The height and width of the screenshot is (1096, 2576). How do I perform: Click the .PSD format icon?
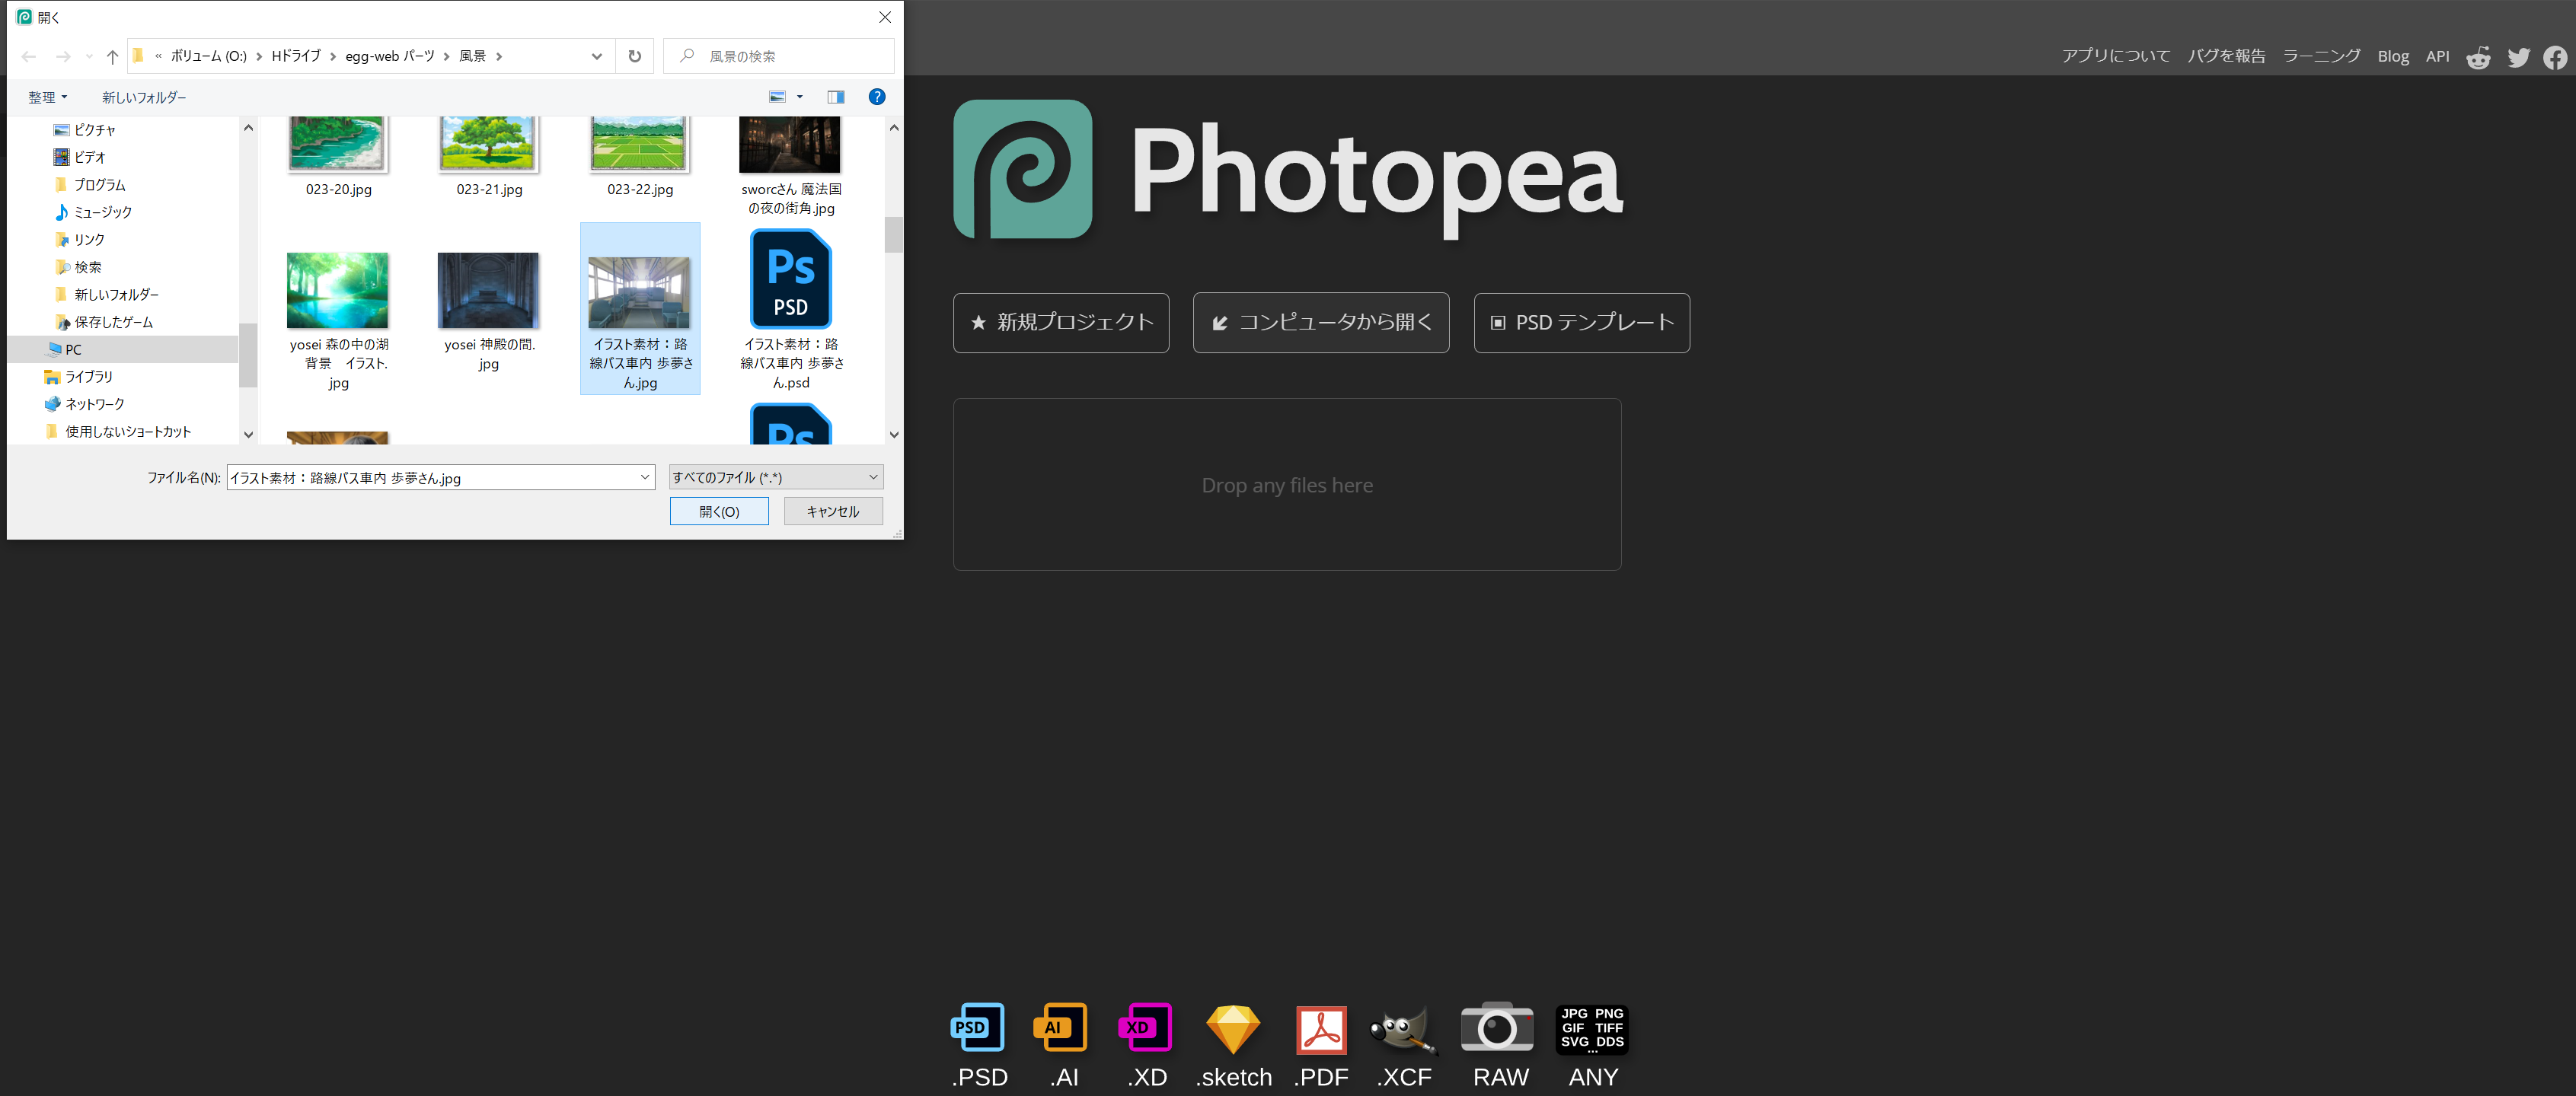pyautogui.click(x=977, y=1028)
